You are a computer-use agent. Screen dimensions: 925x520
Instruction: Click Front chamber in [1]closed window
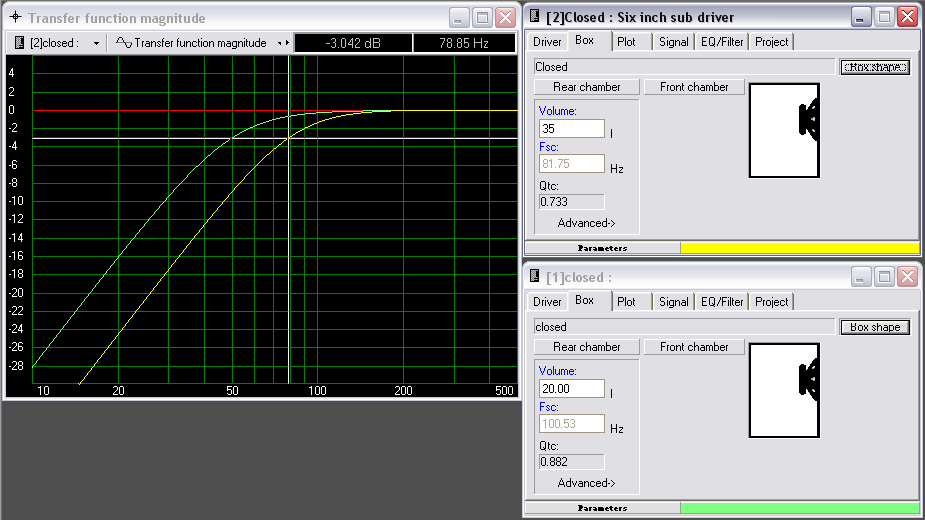(x=694, y=346)
